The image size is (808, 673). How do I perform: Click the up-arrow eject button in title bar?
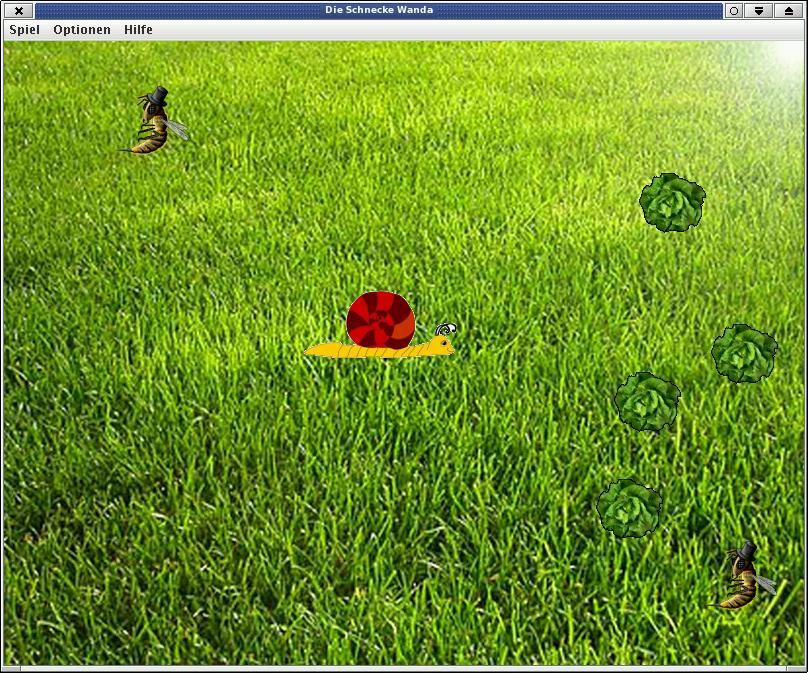click(789, 10)
